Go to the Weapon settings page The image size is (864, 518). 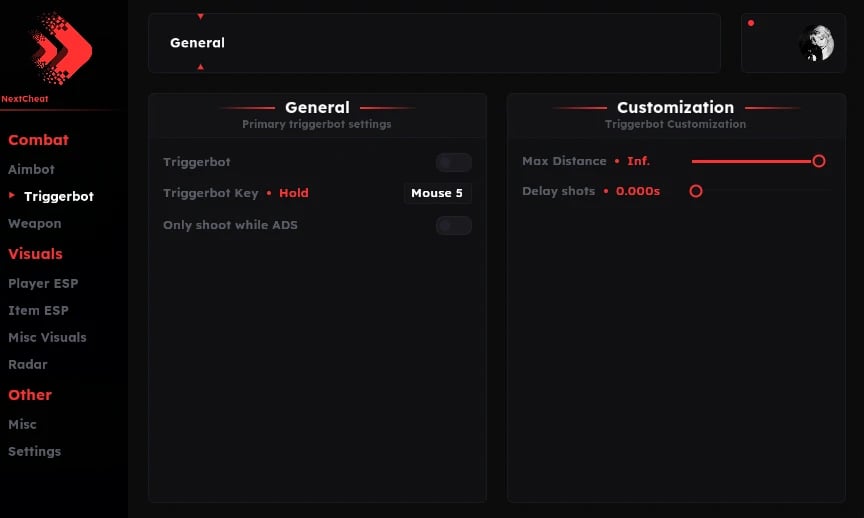[35, 223]
